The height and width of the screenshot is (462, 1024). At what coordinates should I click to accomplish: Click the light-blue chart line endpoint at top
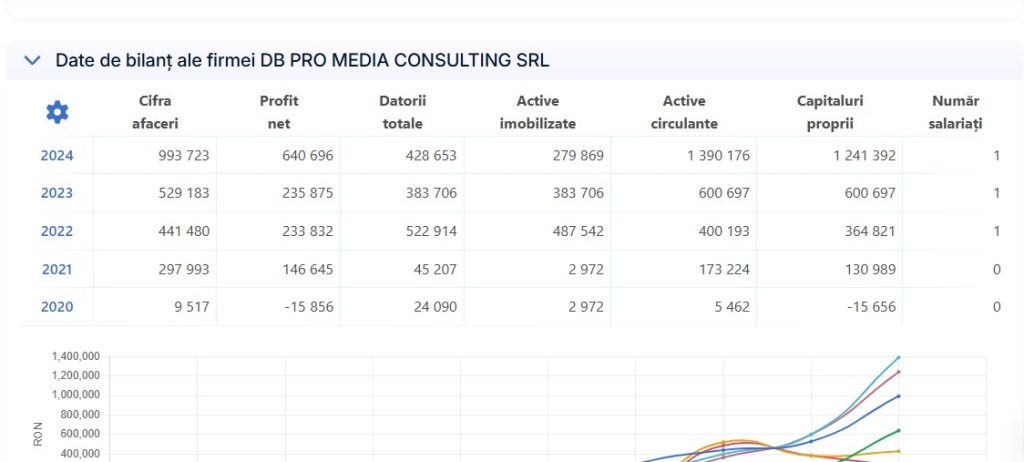(899, 357)
